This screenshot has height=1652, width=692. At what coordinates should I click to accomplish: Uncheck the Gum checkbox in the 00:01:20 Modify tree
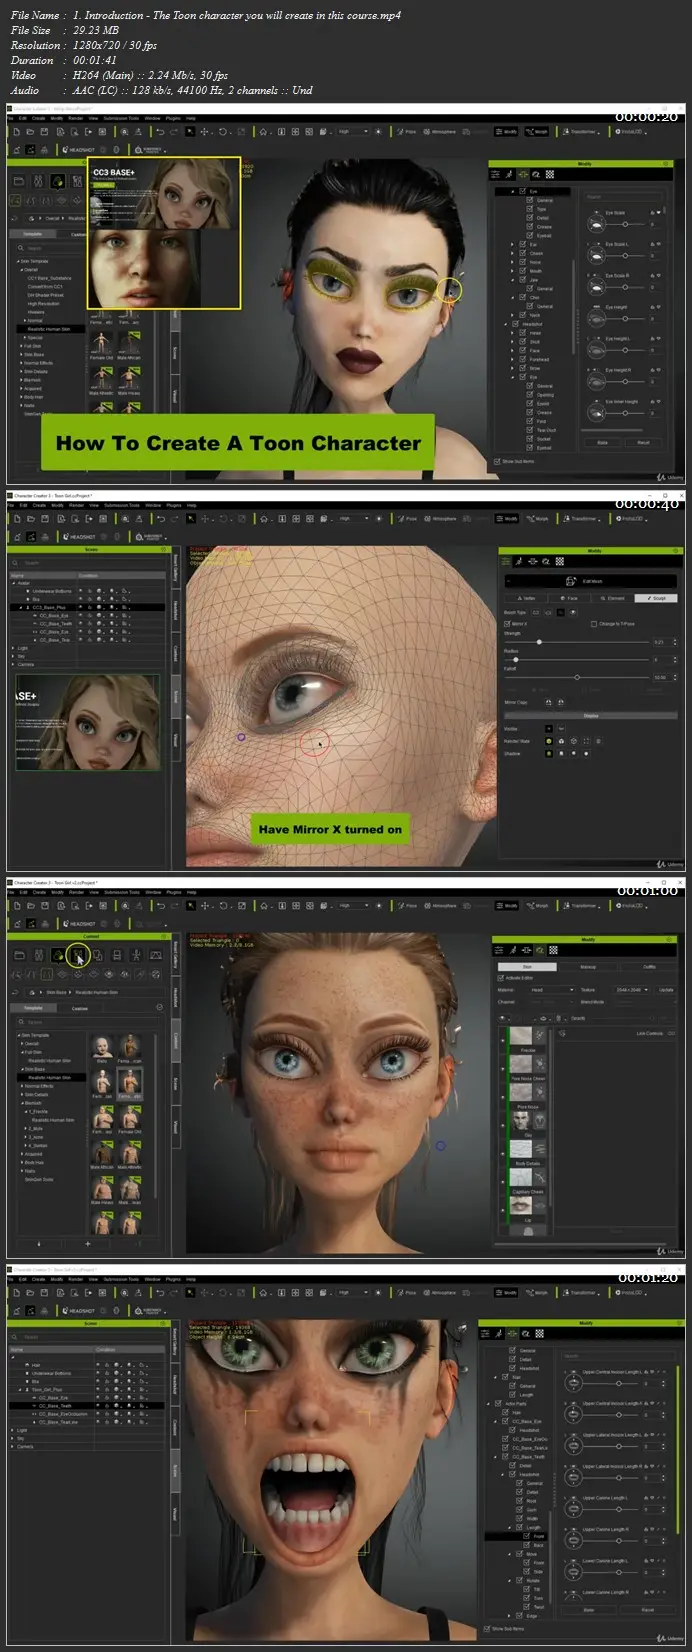[519, 1510]
